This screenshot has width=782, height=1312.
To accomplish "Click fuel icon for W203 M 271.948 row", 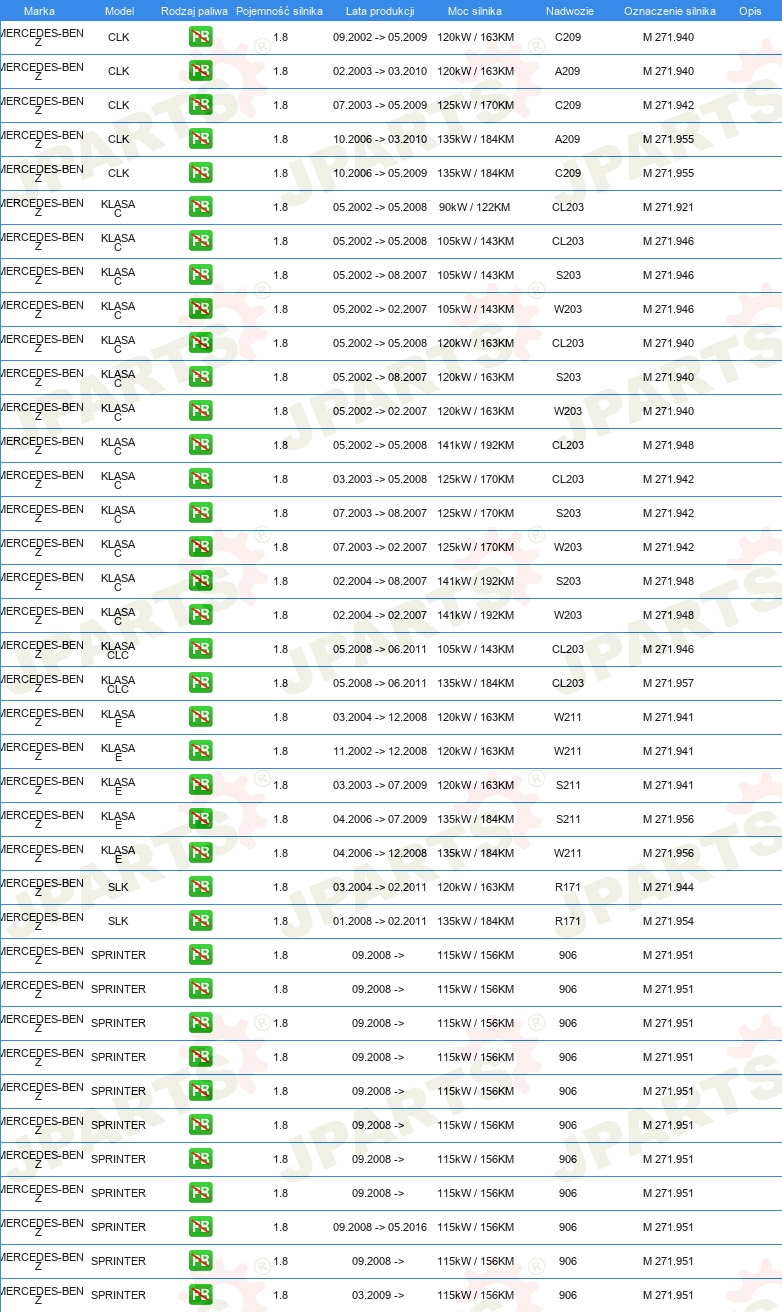I will pyautogui.click(x=200, y=616).
